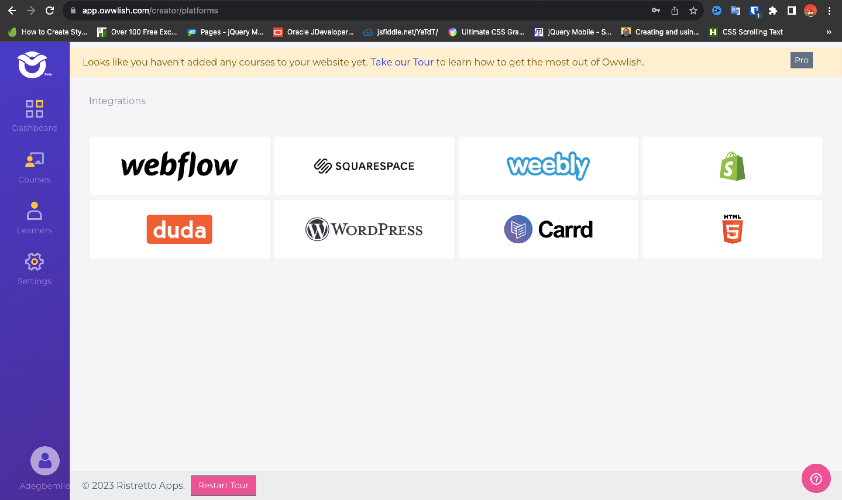Open 'Oracle JDeveloper...' bookmark

pyautogui.click(x=314, y=32)
